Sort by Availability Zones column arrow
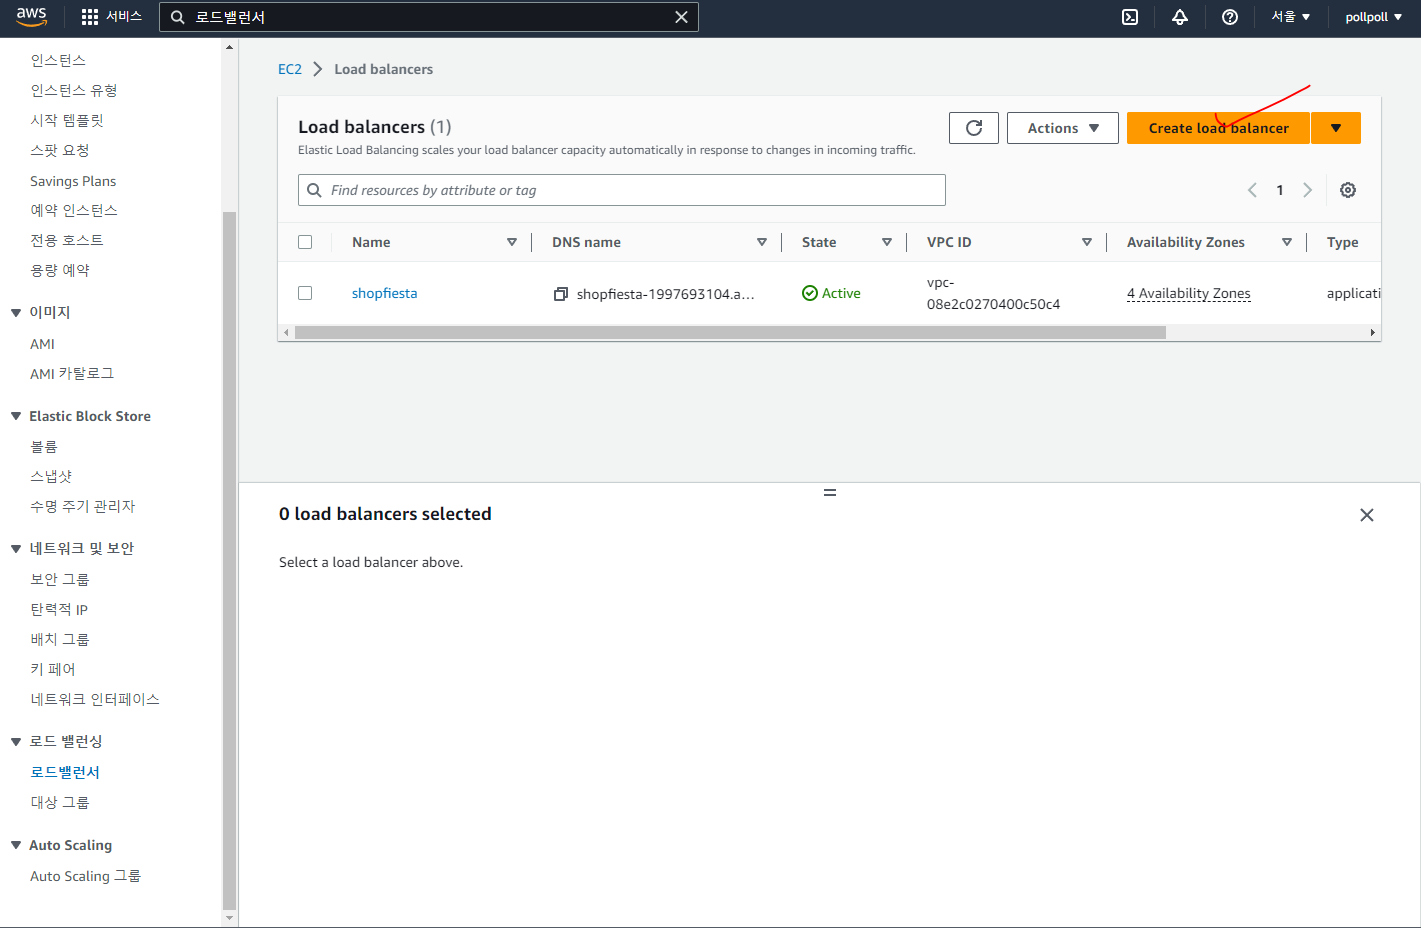The height and width of the screenshot is (928, 1421). pos(1287,242)
